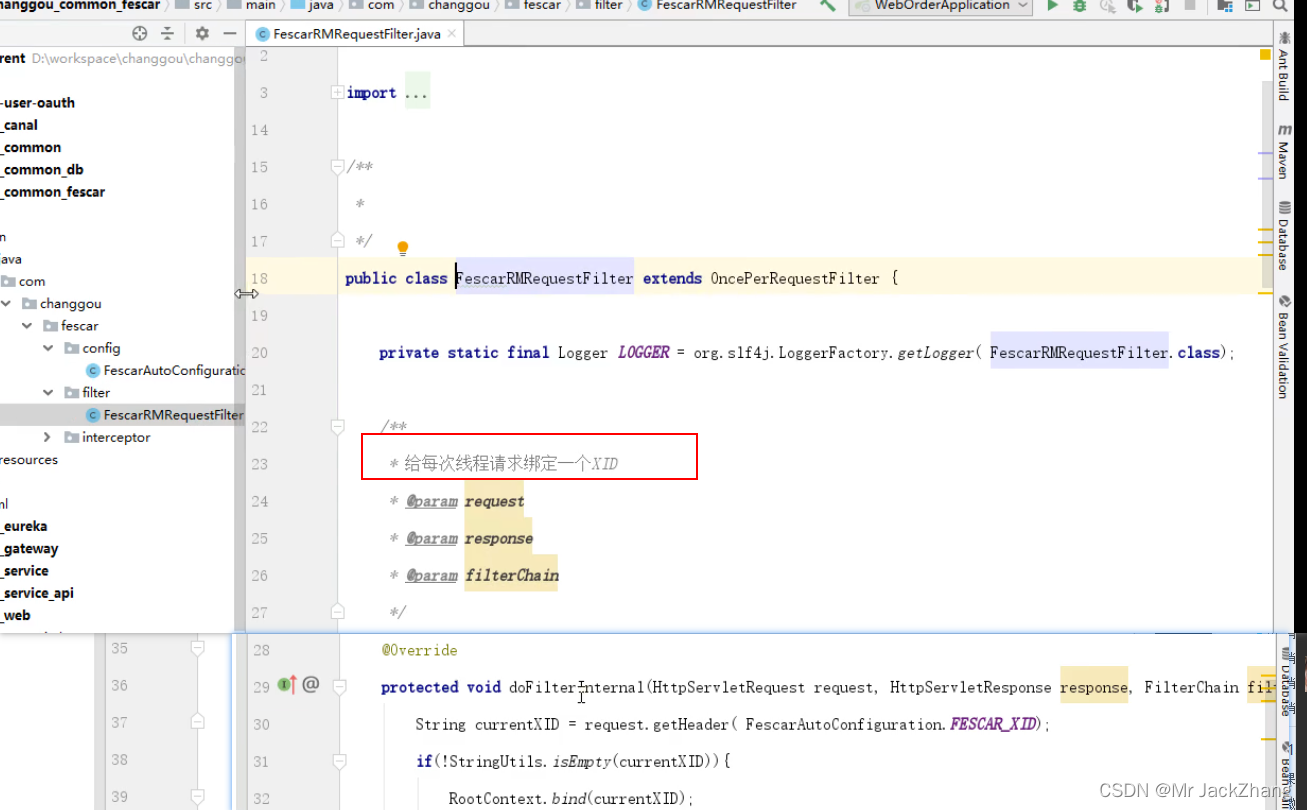This screenshot has width=1307, height=810.
Task: Open the Bean Validation tool window
Action: 1284,346
